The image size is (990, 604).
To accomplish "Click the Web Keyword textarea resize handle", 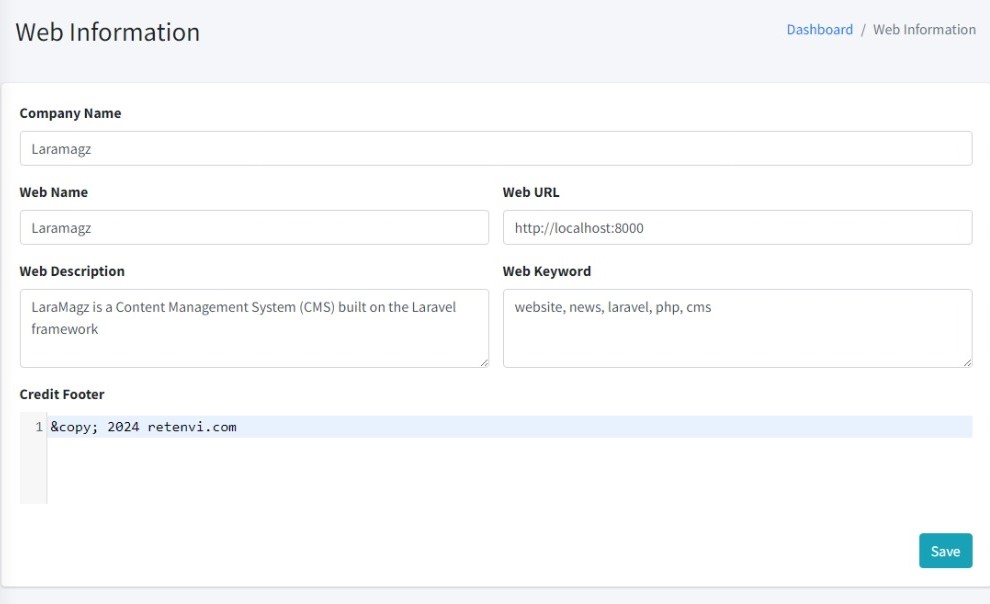I will [x=966, y=361].
